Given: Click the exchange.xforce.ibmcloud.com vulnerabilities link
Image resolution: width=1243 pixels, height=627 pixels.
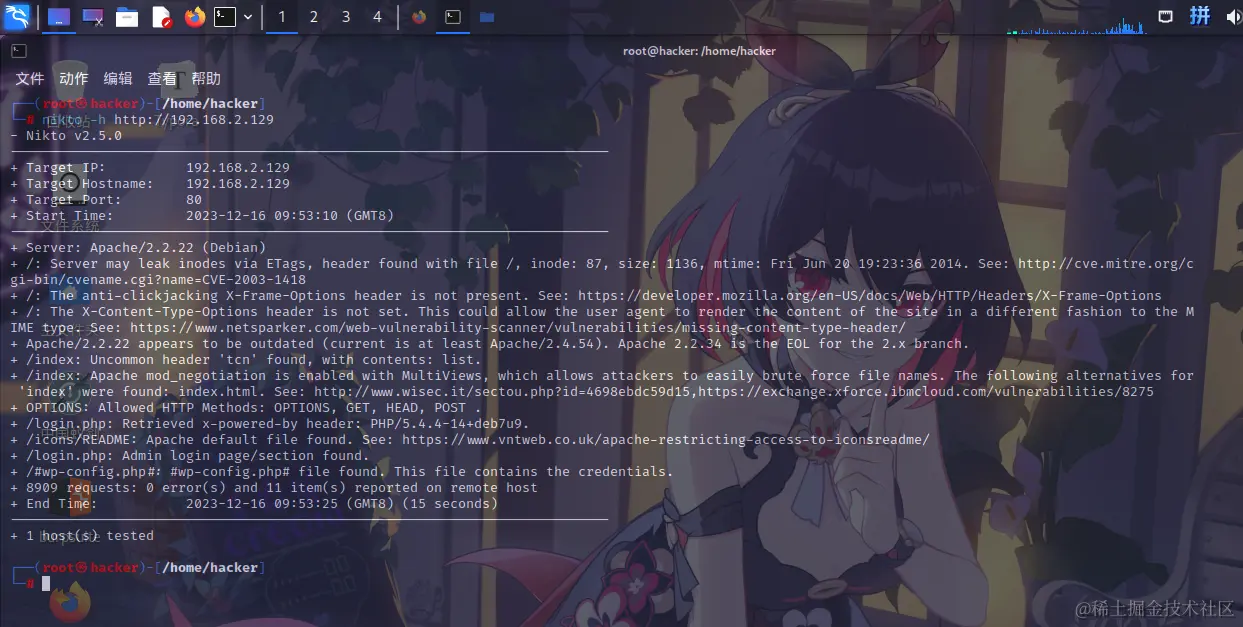Looking at the screenshot, I should 925,392.
